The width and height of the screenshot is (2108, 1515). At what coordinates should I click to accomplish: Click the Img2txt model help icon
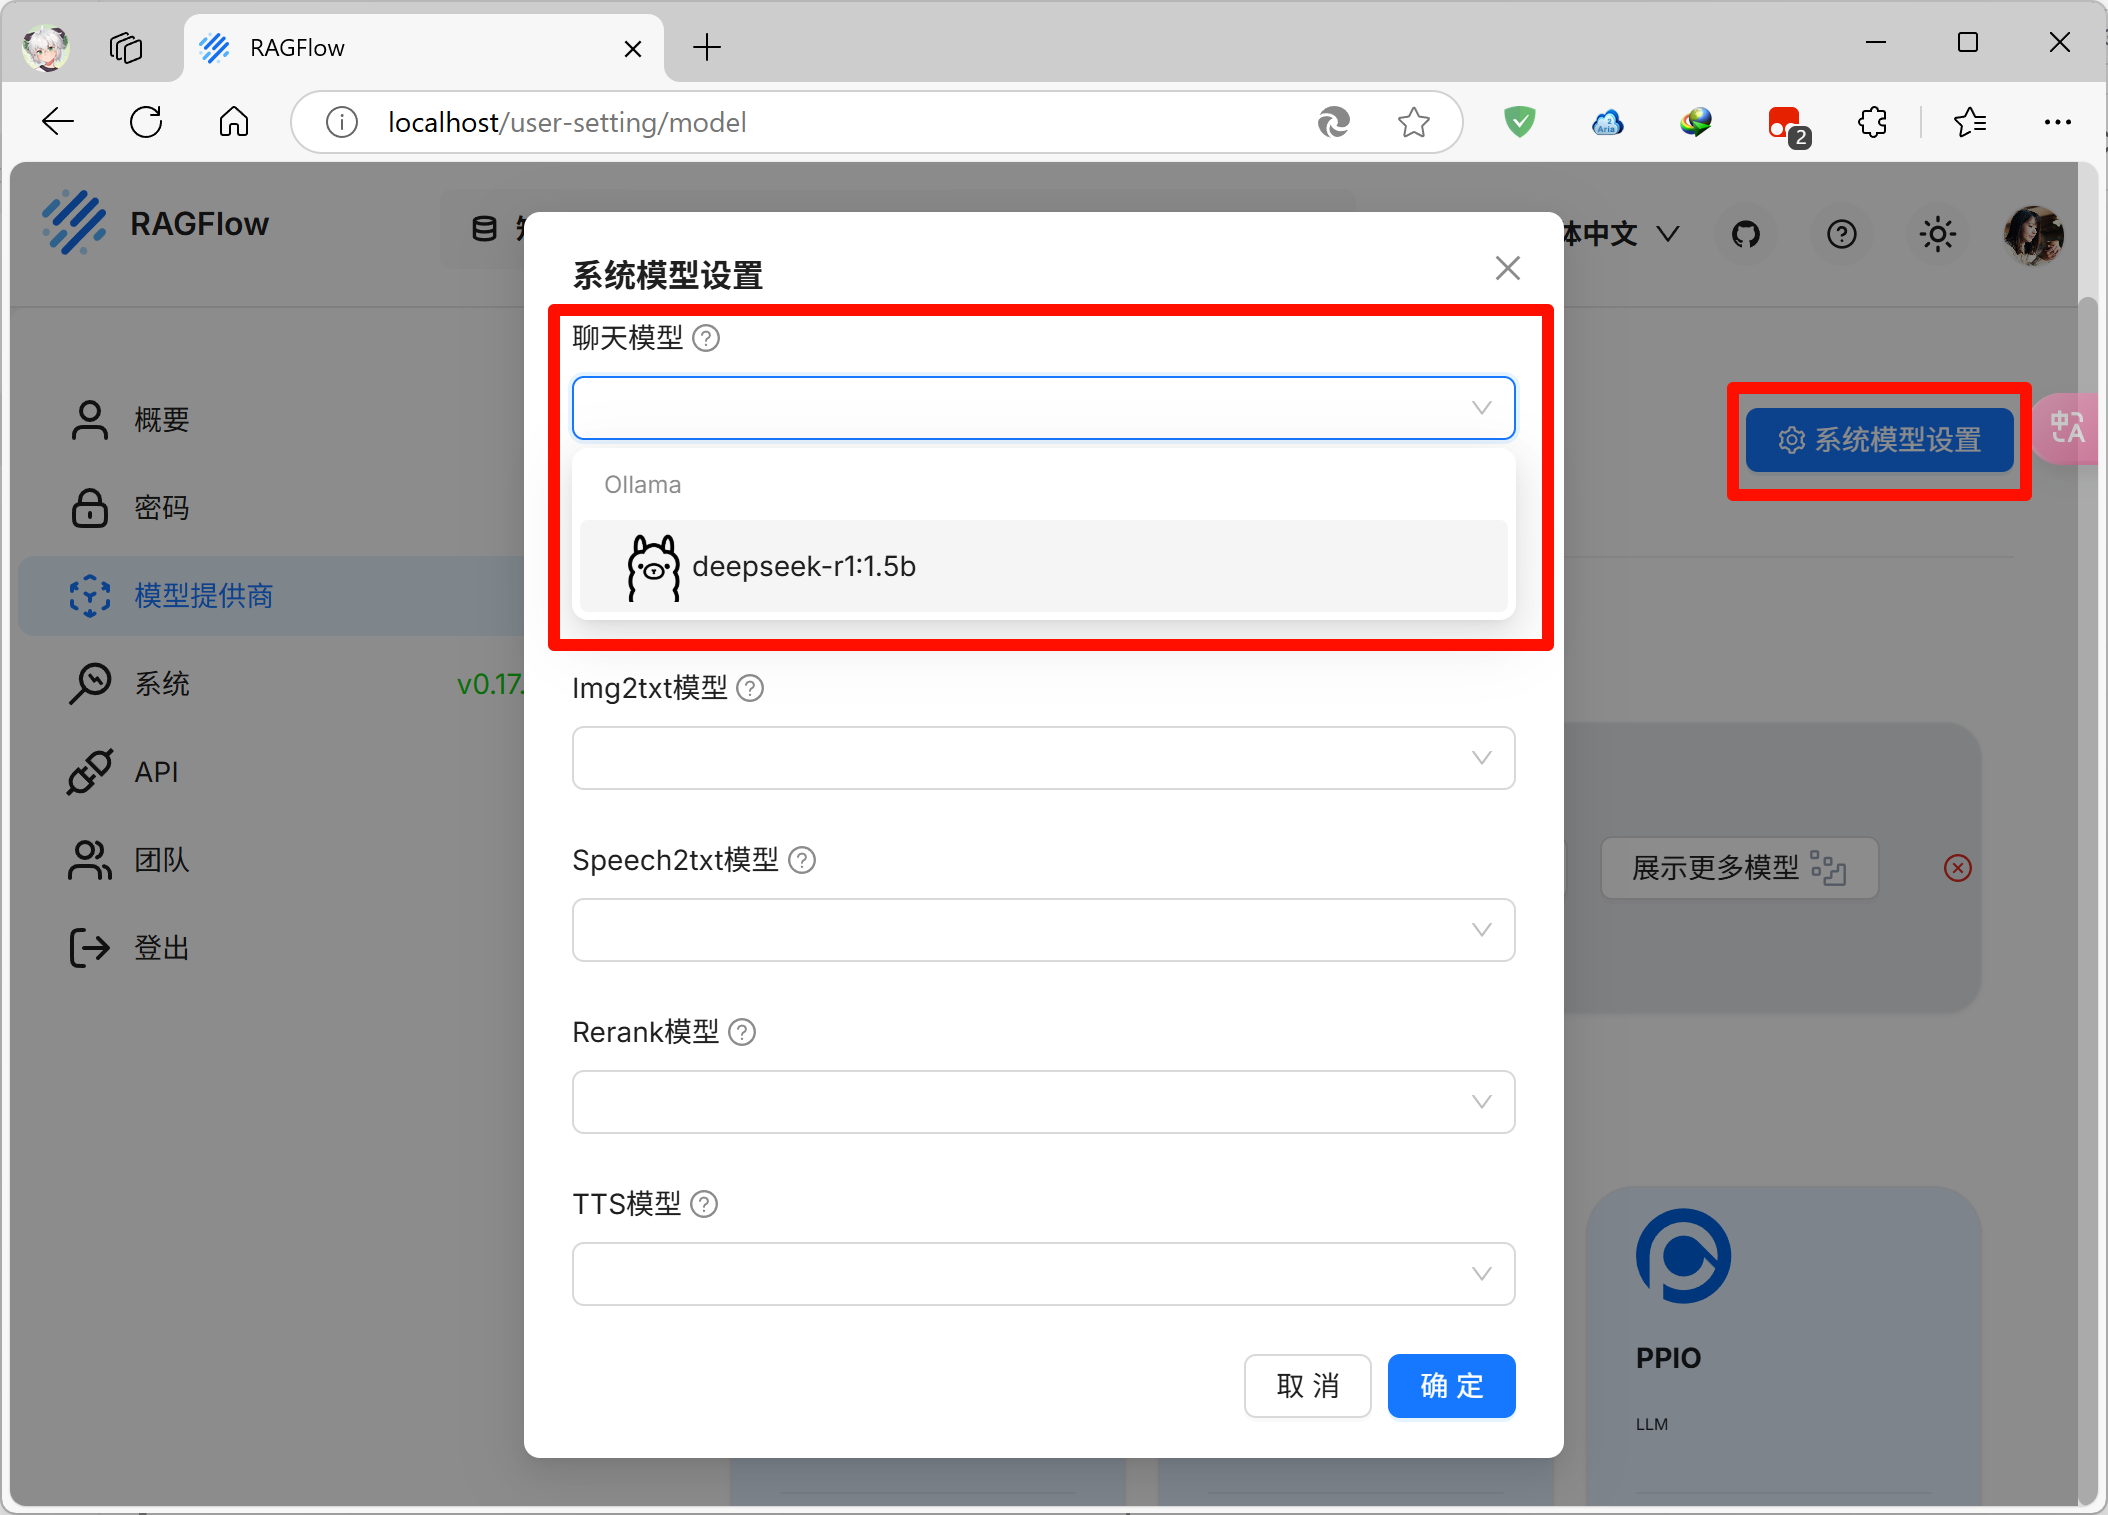point(750,689)
